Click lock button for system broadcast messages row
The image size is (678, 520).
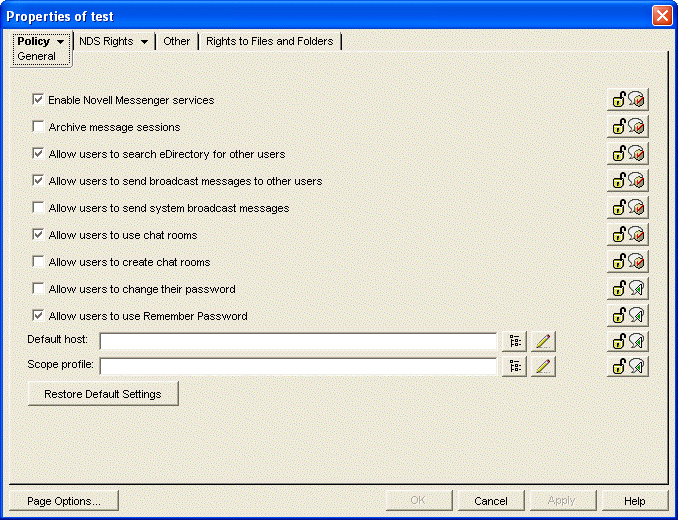pyautogui.click(x=627, y=208)
